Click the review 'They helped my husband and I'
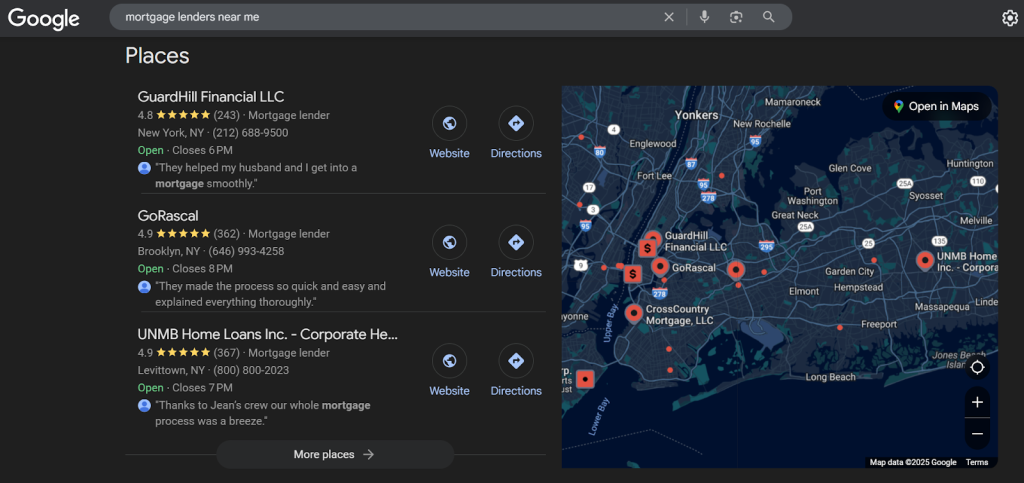This screenshot has width=1024, height=483. 256,176
